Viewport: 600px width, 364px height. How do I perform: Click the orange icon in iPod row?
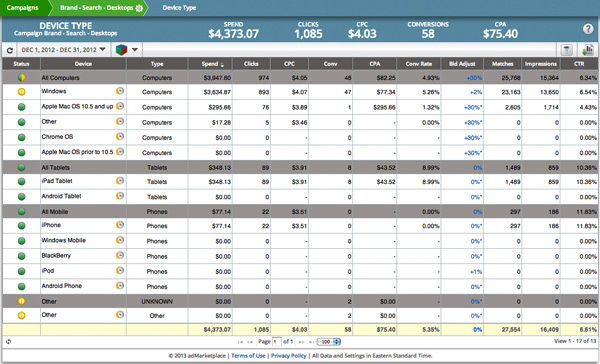[120, 270]
